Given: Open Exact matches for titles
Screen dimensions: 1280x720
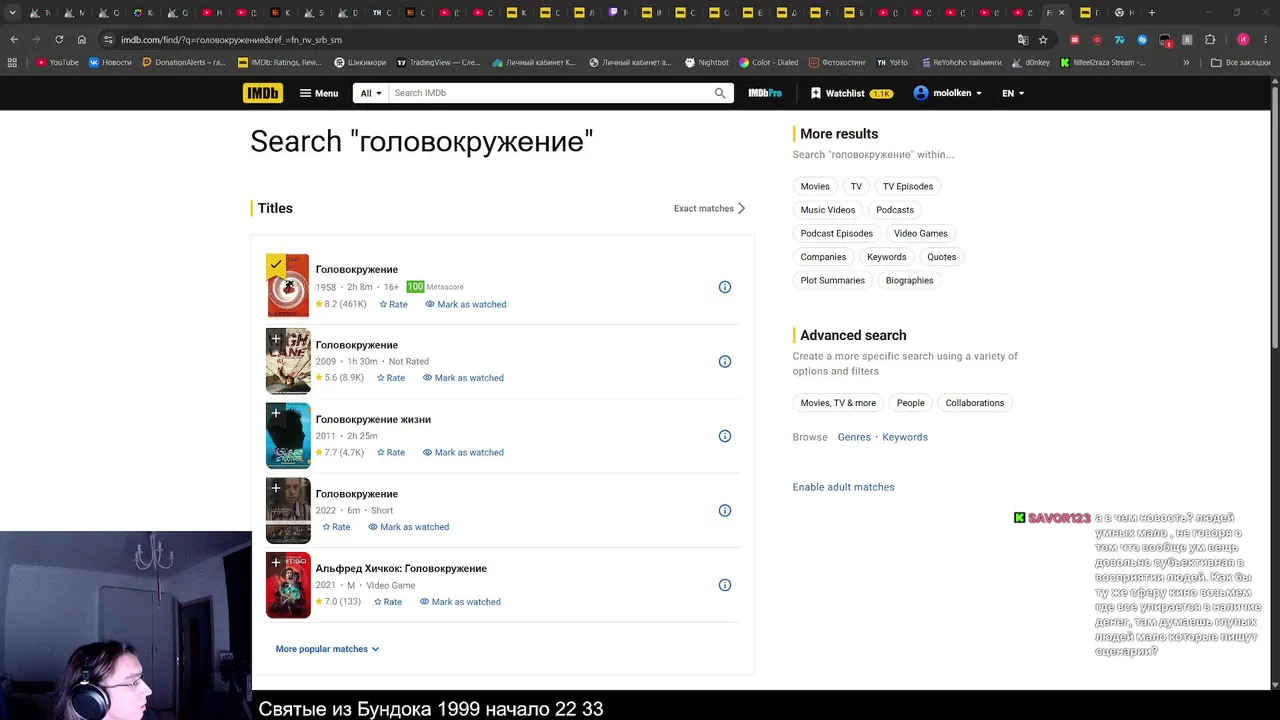Looking at the screenshot, I should [710, 208].
